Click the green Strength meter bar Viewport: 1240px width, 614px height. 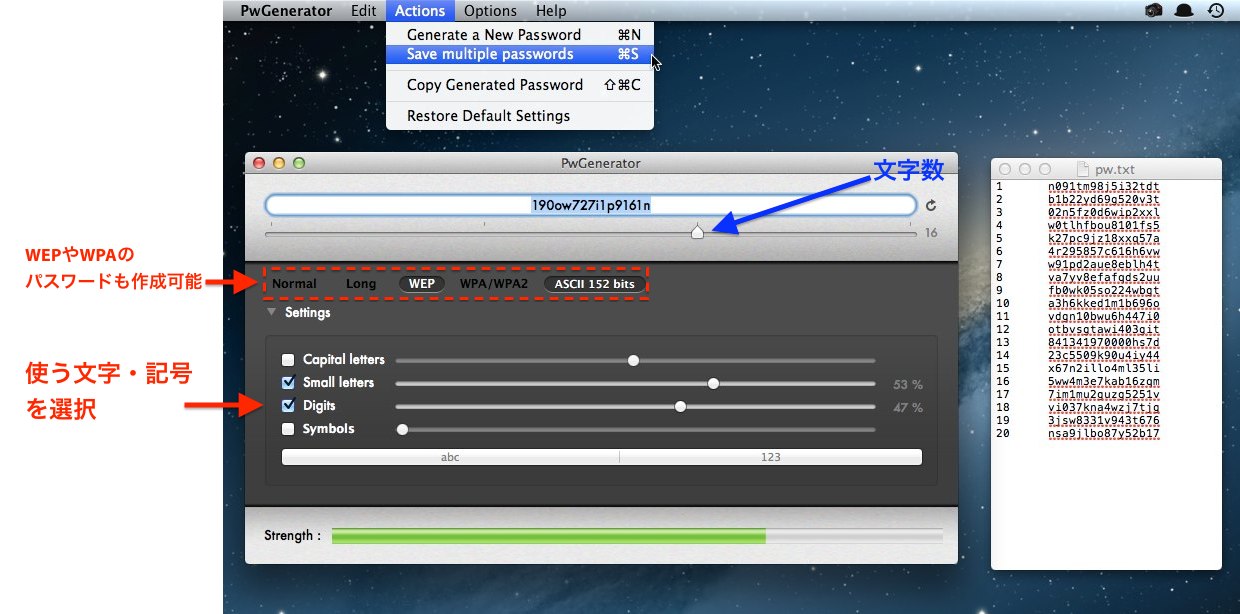pos(549,536)
